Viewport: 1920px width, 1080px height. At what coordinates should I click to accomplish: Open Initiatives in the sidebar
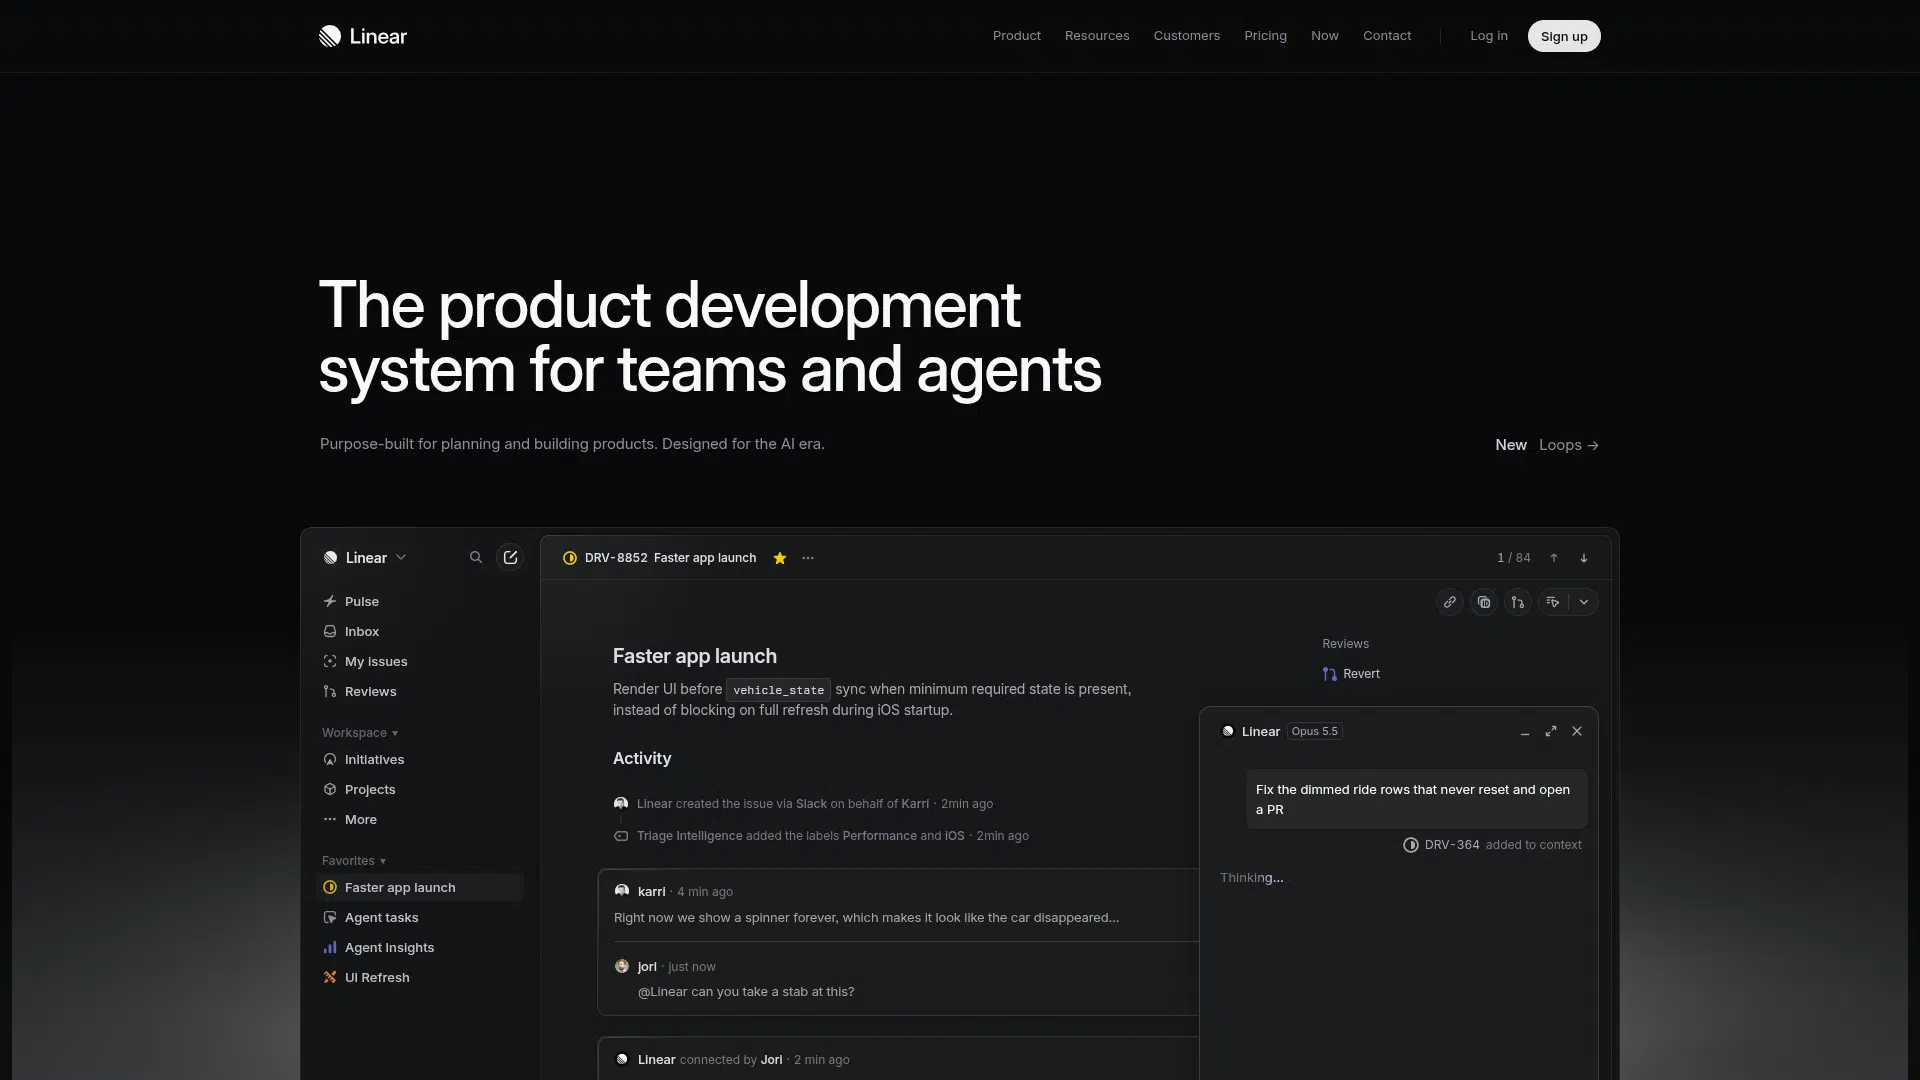coord(420,759)
